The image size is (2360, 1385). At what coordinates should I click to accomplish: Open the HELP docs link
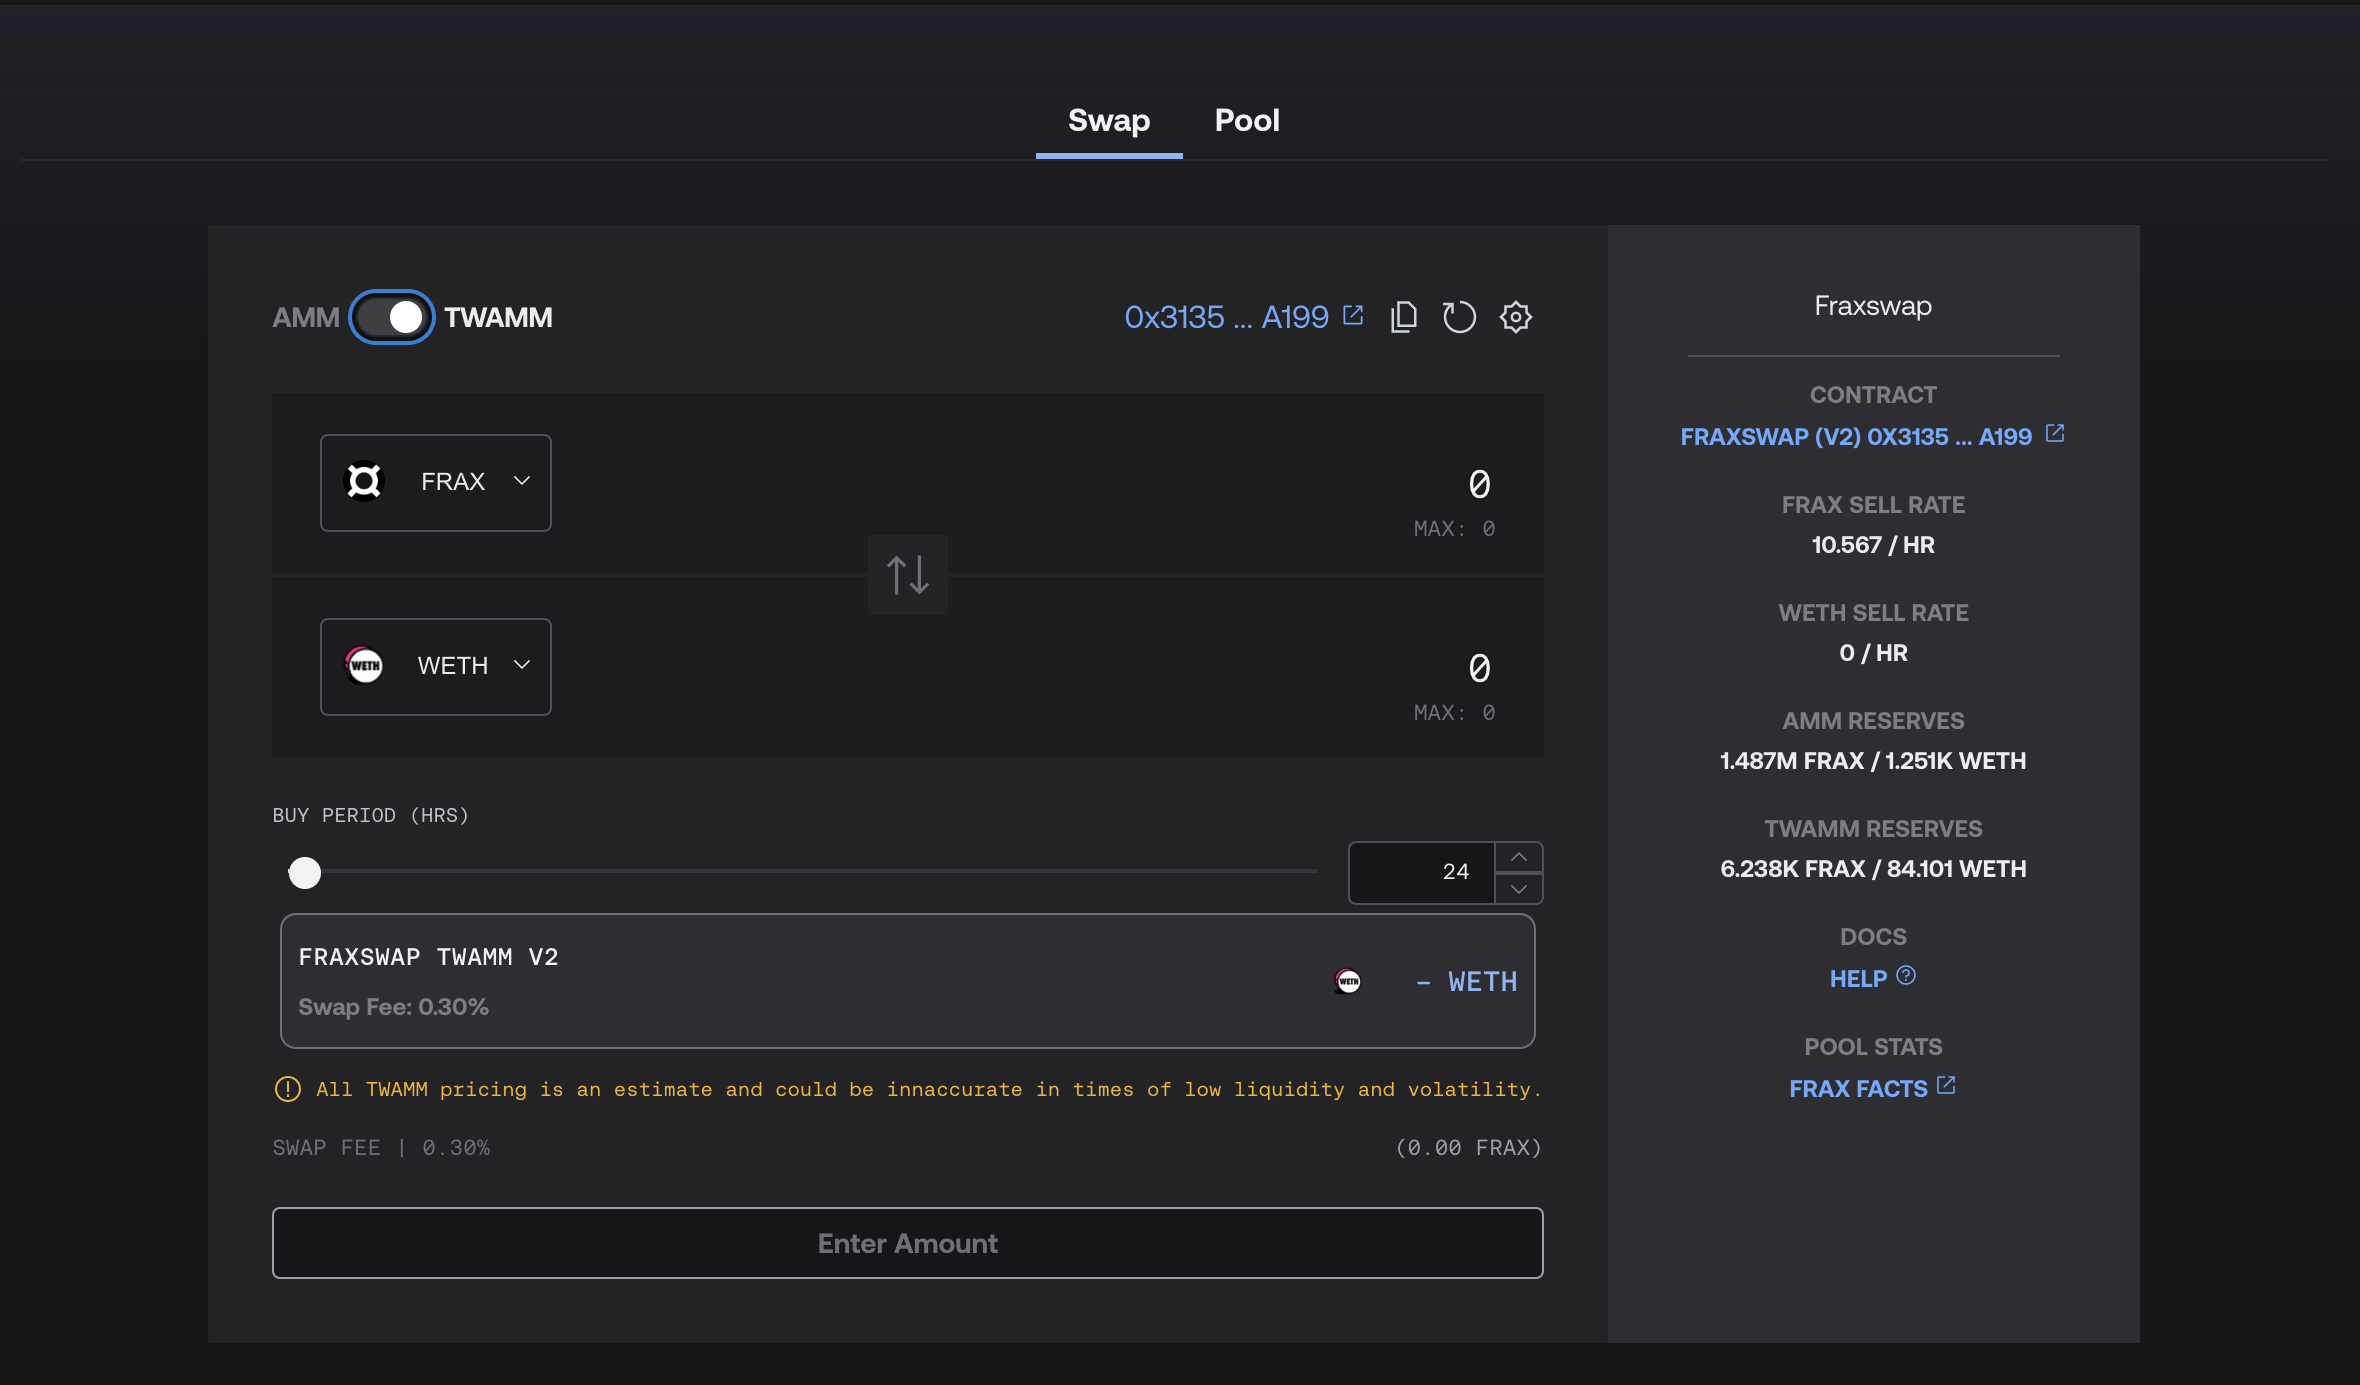[x=1858, y=979]
